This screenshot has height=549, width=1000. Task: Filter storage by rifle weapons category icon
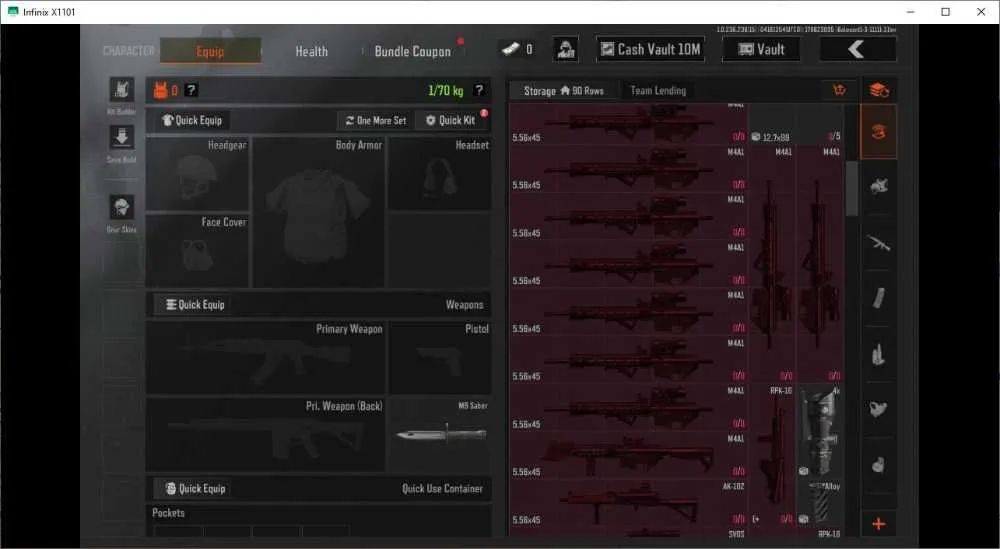click(x=879, y=242)
